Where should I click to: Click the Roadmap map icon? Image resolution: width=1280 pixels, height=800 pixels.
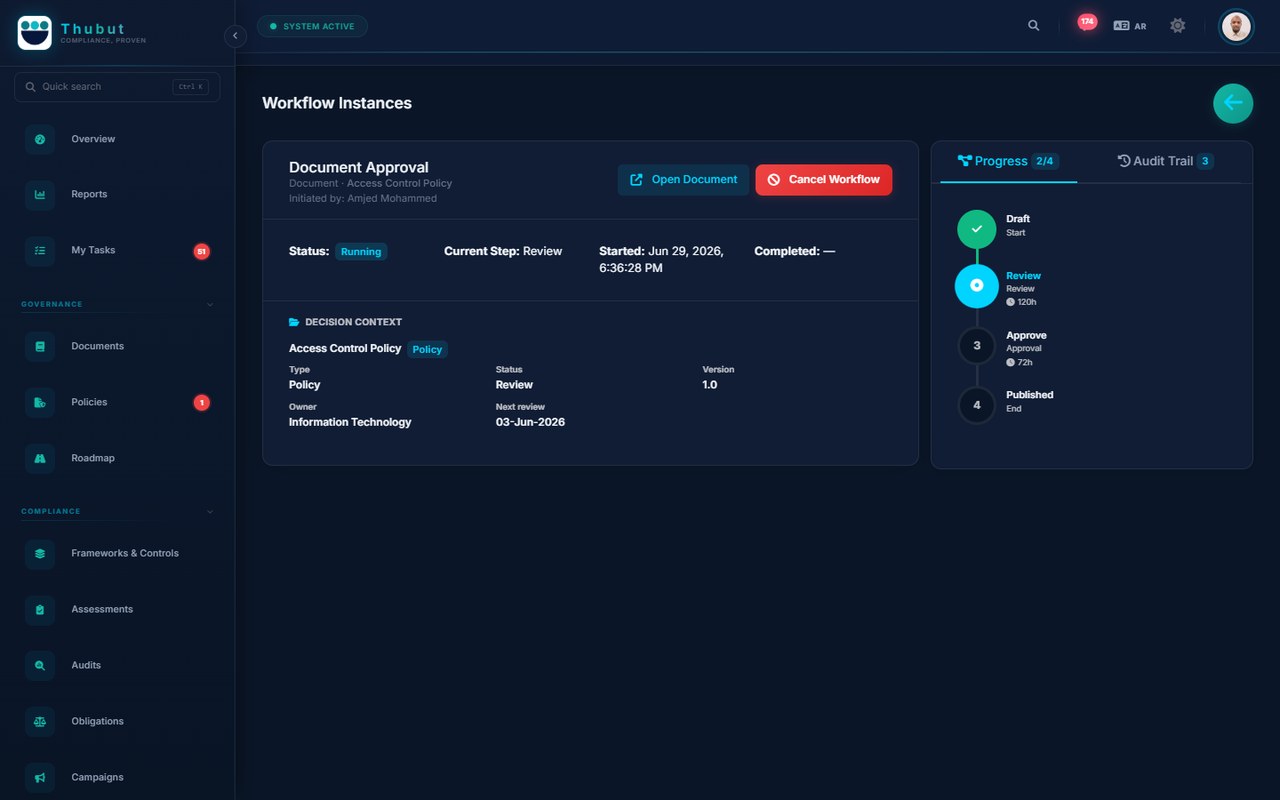[40, 459]
